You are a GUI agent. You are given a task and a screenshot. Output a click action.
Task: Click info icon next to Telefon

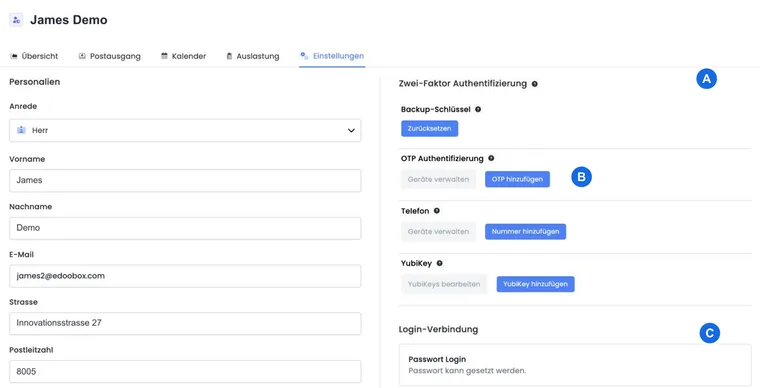[x=437, y=211]
